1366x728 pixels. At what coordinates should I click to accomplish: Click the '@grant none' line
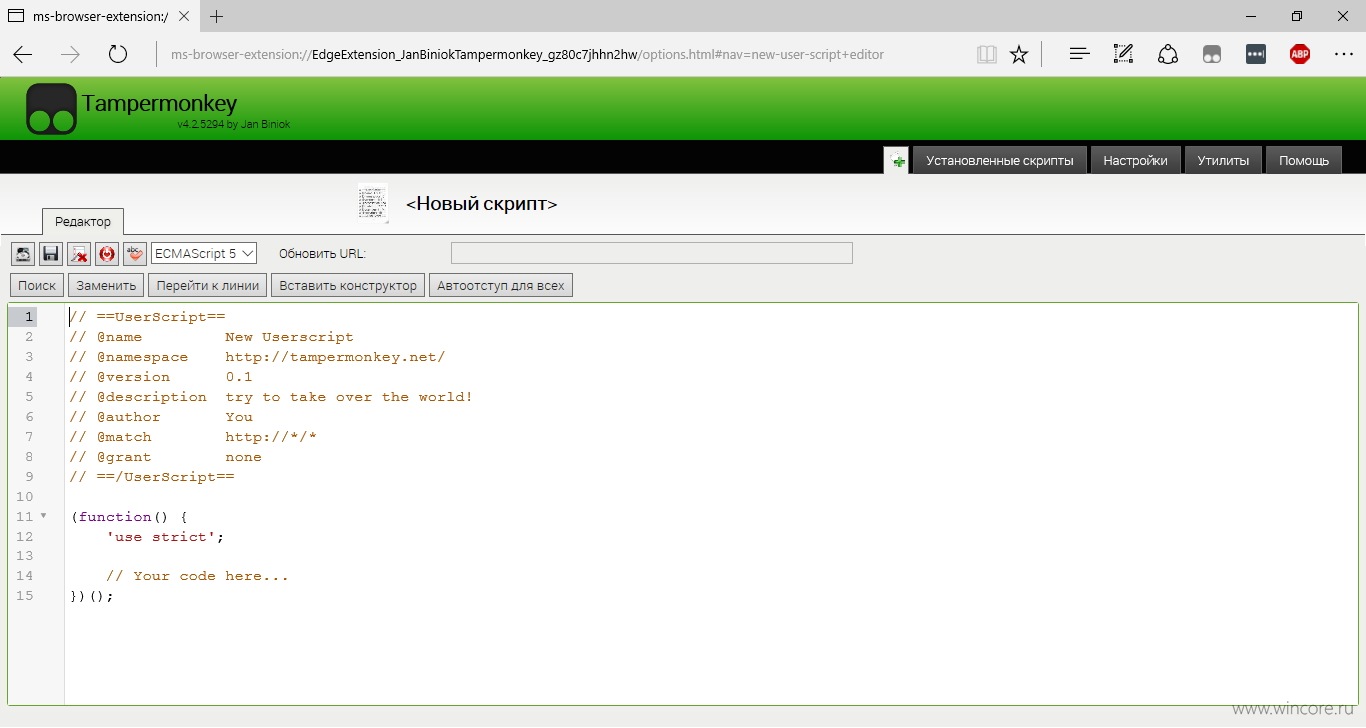pos(165,457)
